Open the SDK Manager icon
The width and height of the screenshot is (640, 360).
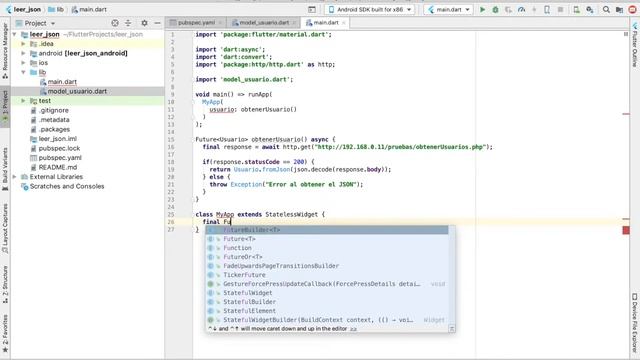click(x=589, y=9)
